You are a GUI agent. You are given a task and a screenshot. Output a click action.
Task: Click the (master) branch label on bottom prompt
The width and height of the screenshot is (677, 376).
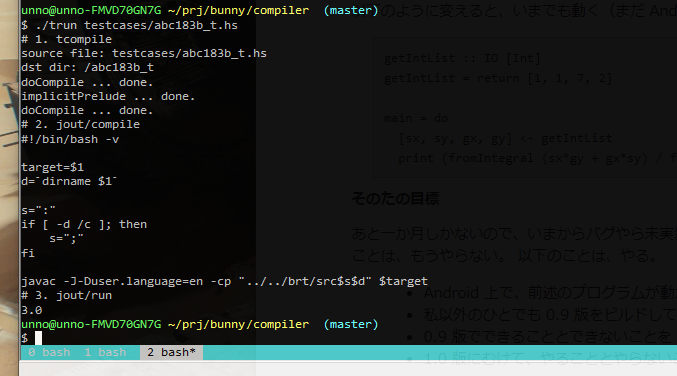pos(351,324)
